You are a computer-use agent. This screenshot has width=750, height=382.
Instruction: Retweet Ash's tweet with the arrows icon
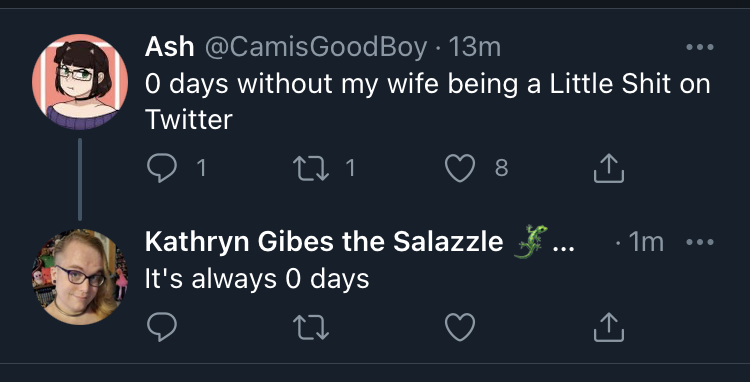coord(310,168)
